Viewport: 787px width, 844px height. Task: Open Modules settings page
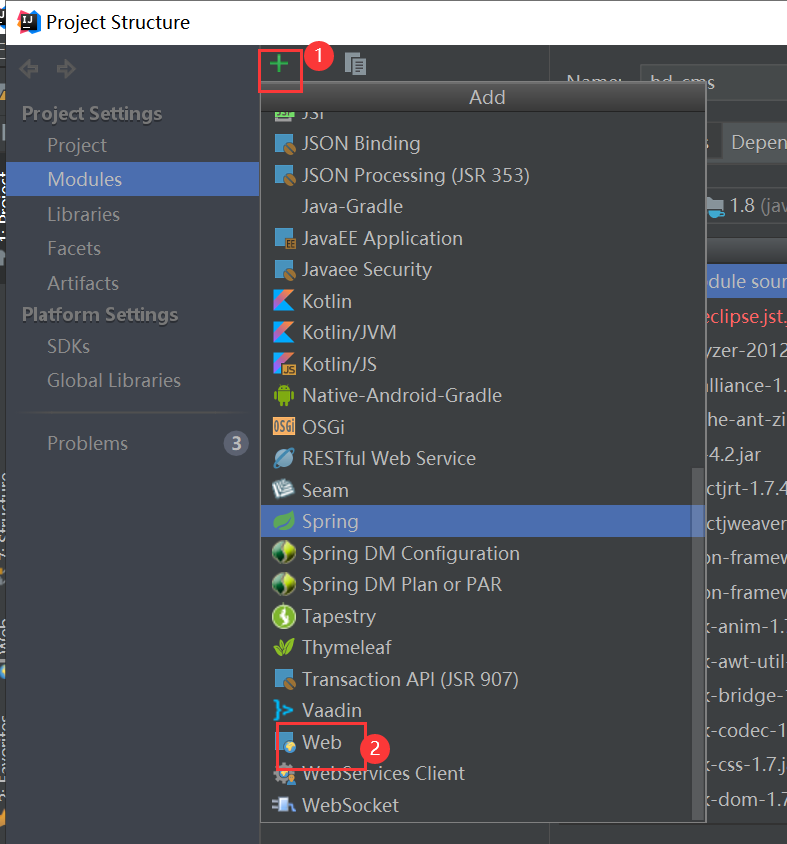point(132,179)
